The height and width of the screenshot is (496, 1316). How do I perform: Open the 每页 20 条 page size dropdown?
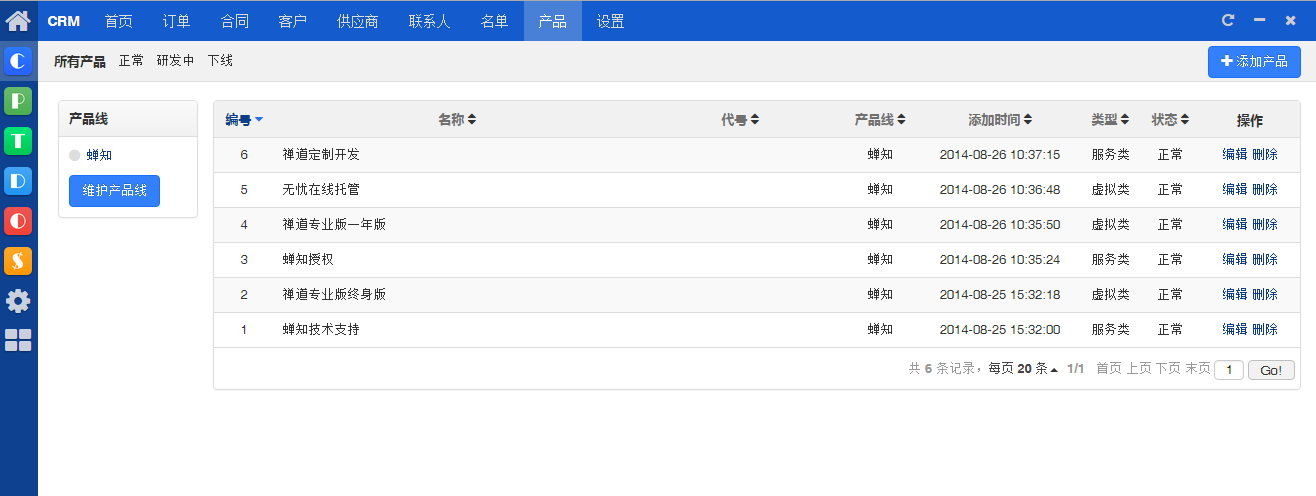coord(1023,369)
